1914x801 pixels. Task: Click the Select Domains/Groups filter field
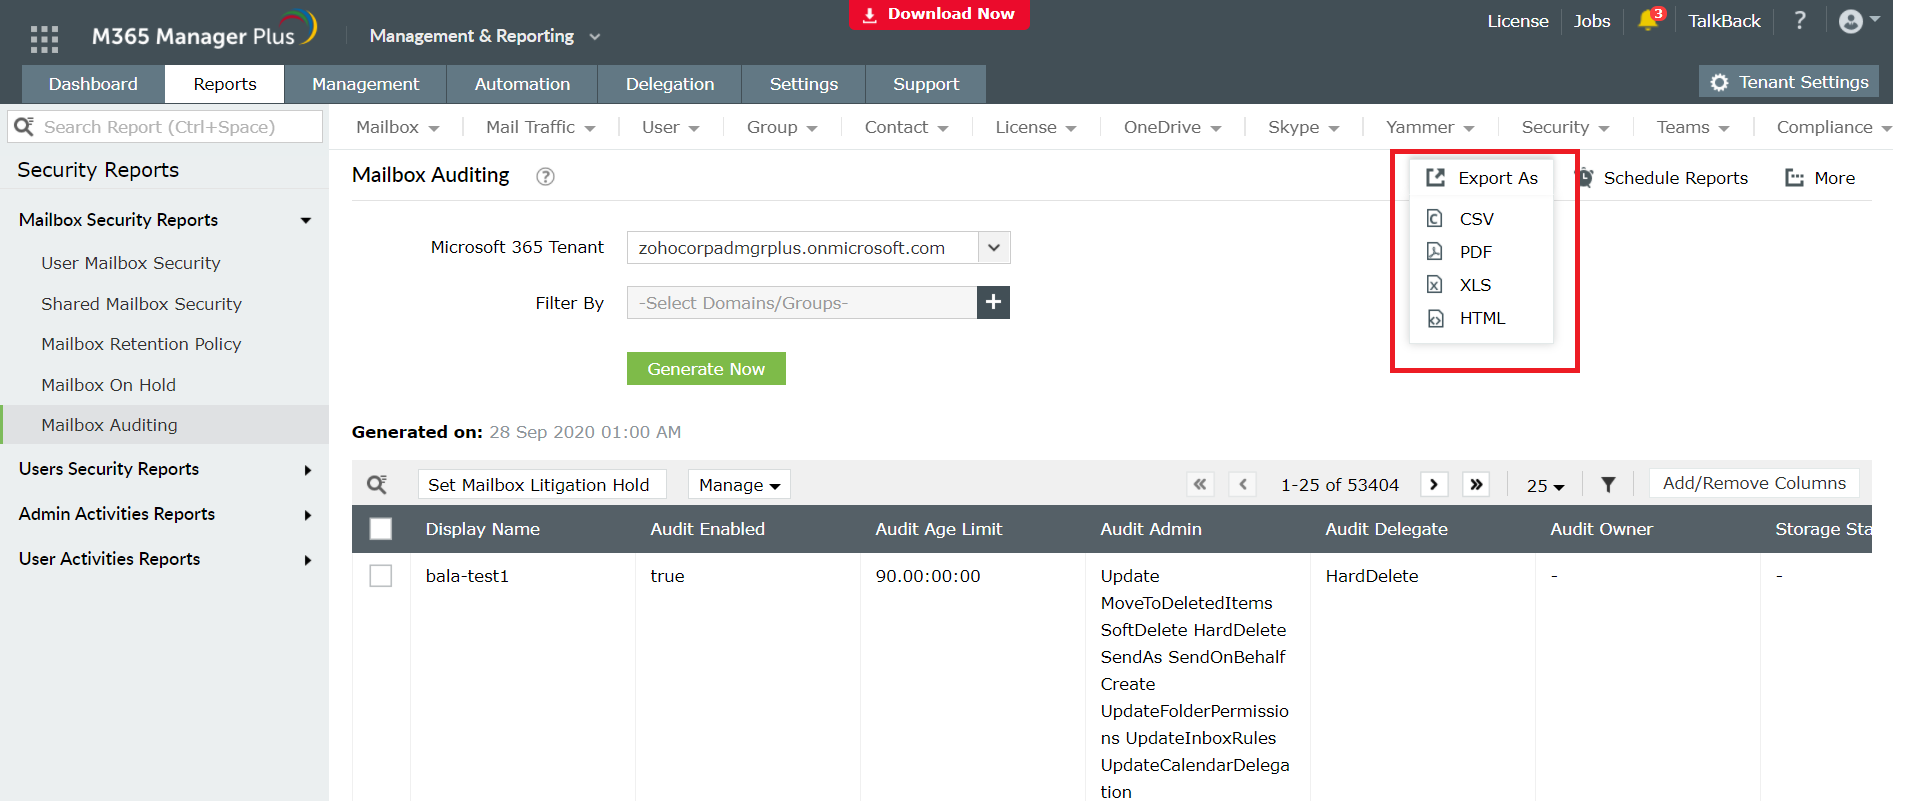point(802,302)
